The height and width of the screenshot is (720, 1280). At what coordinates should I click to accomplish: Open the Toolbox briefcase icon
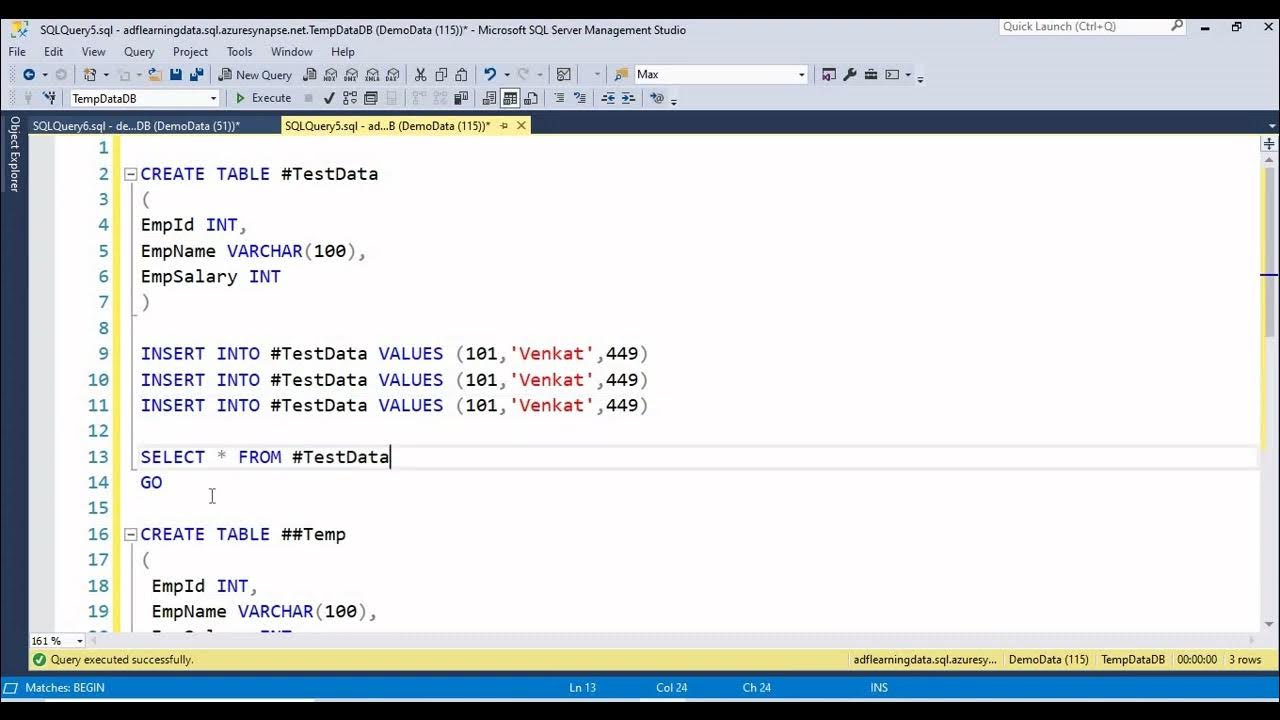[x=871, y=74]
